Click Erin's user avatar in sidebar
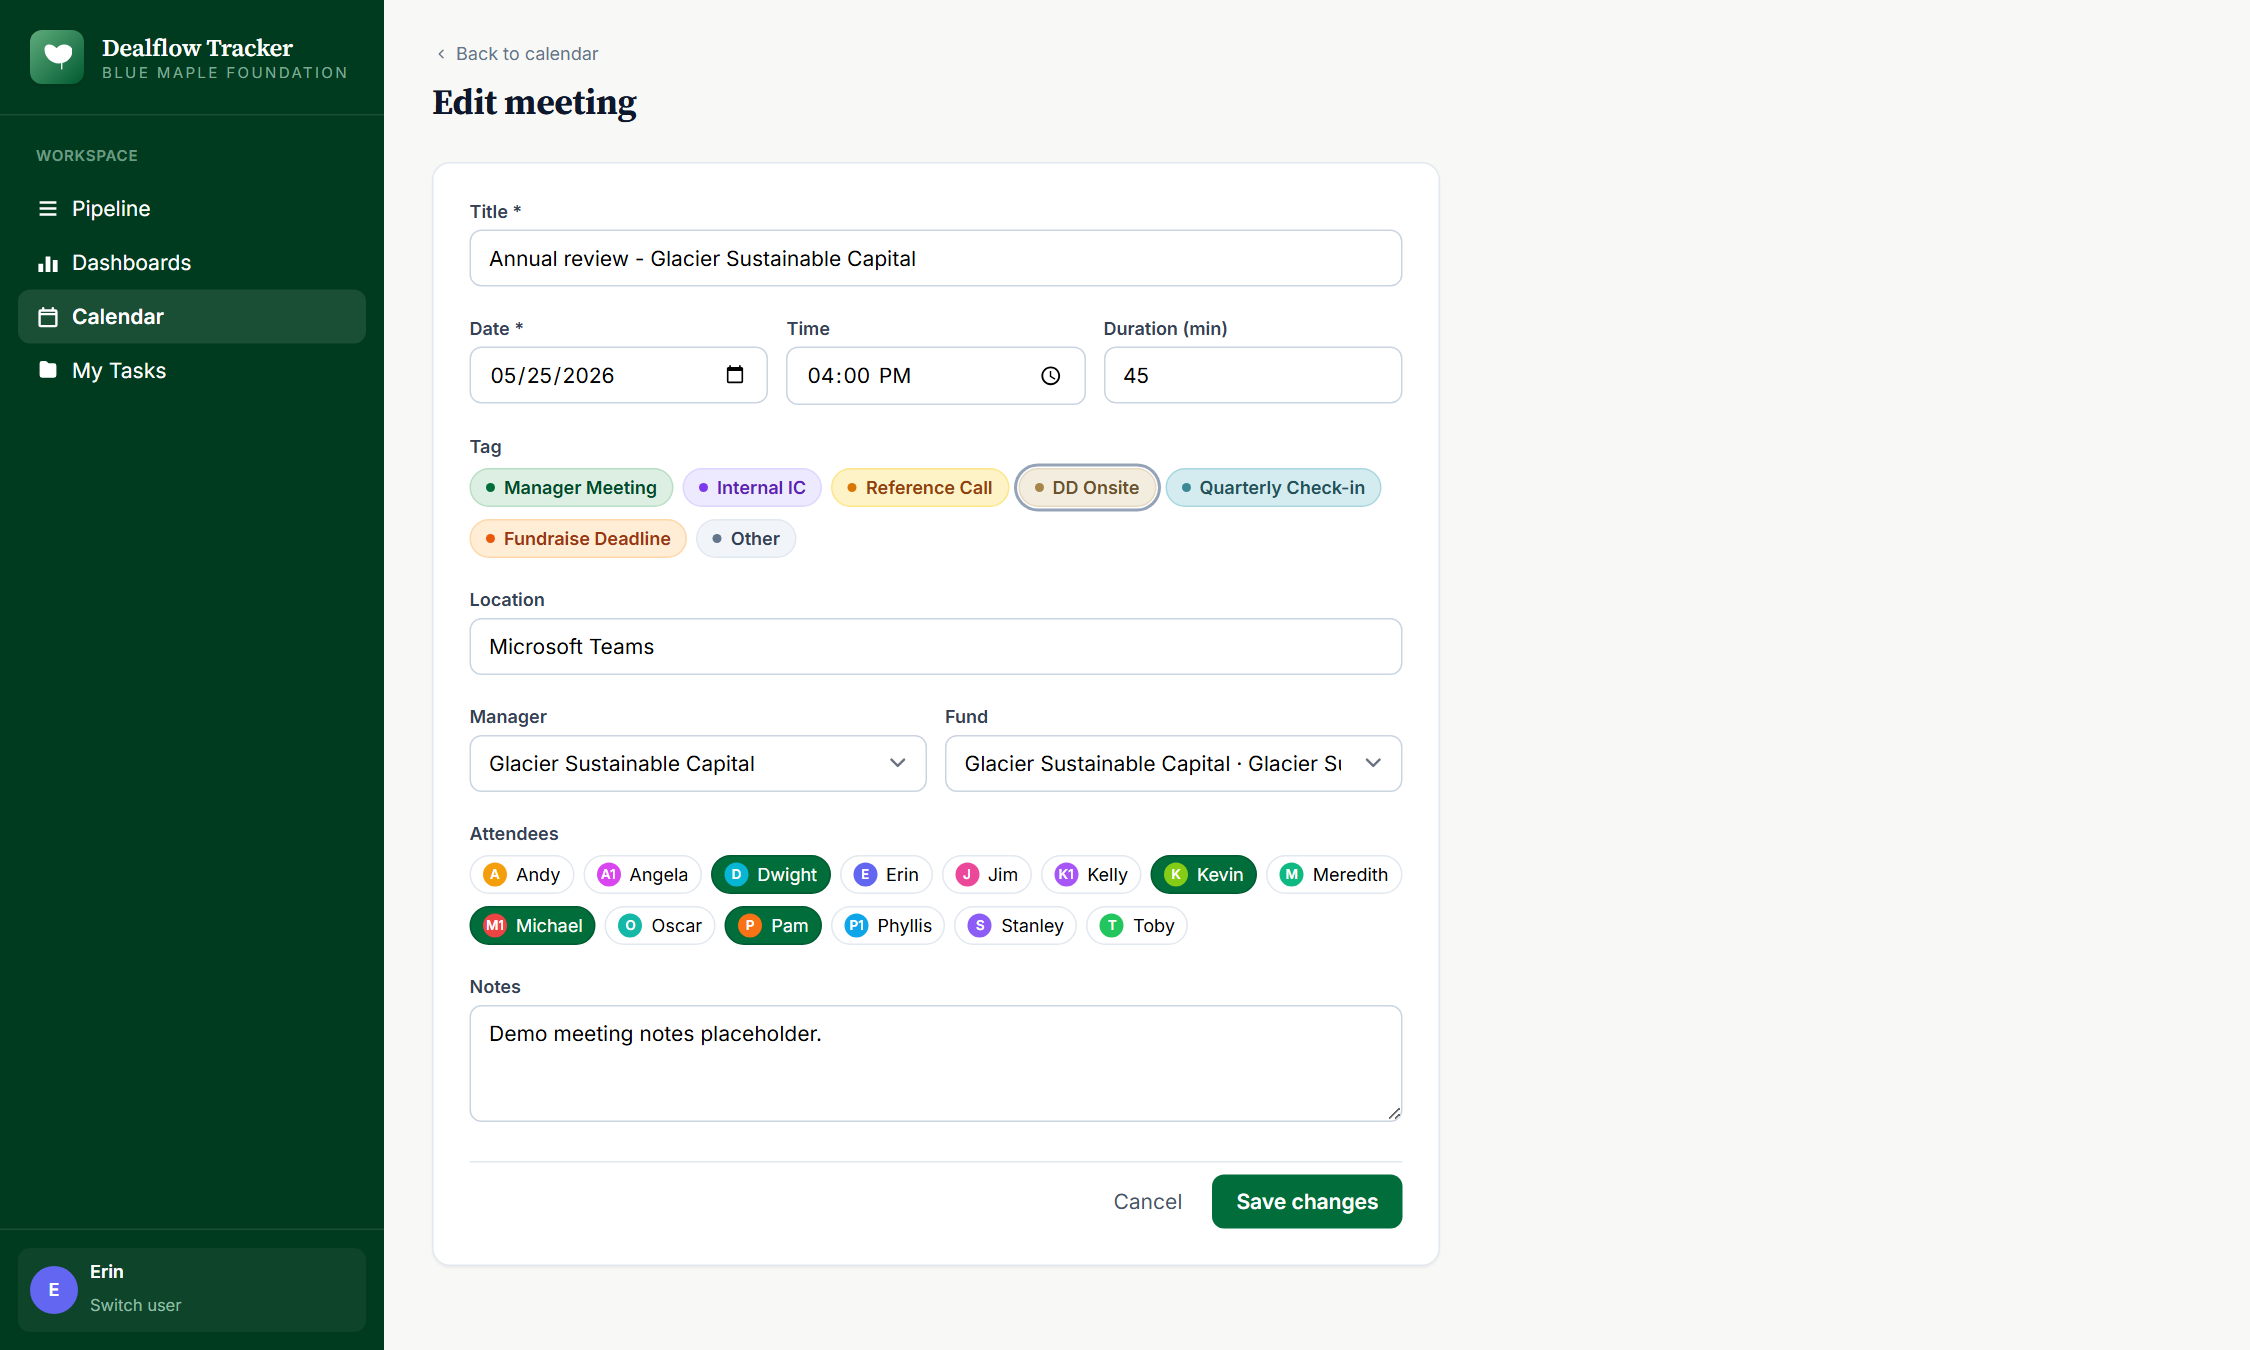This screenshot has width=2250, height=1350. click(54, 1290)
